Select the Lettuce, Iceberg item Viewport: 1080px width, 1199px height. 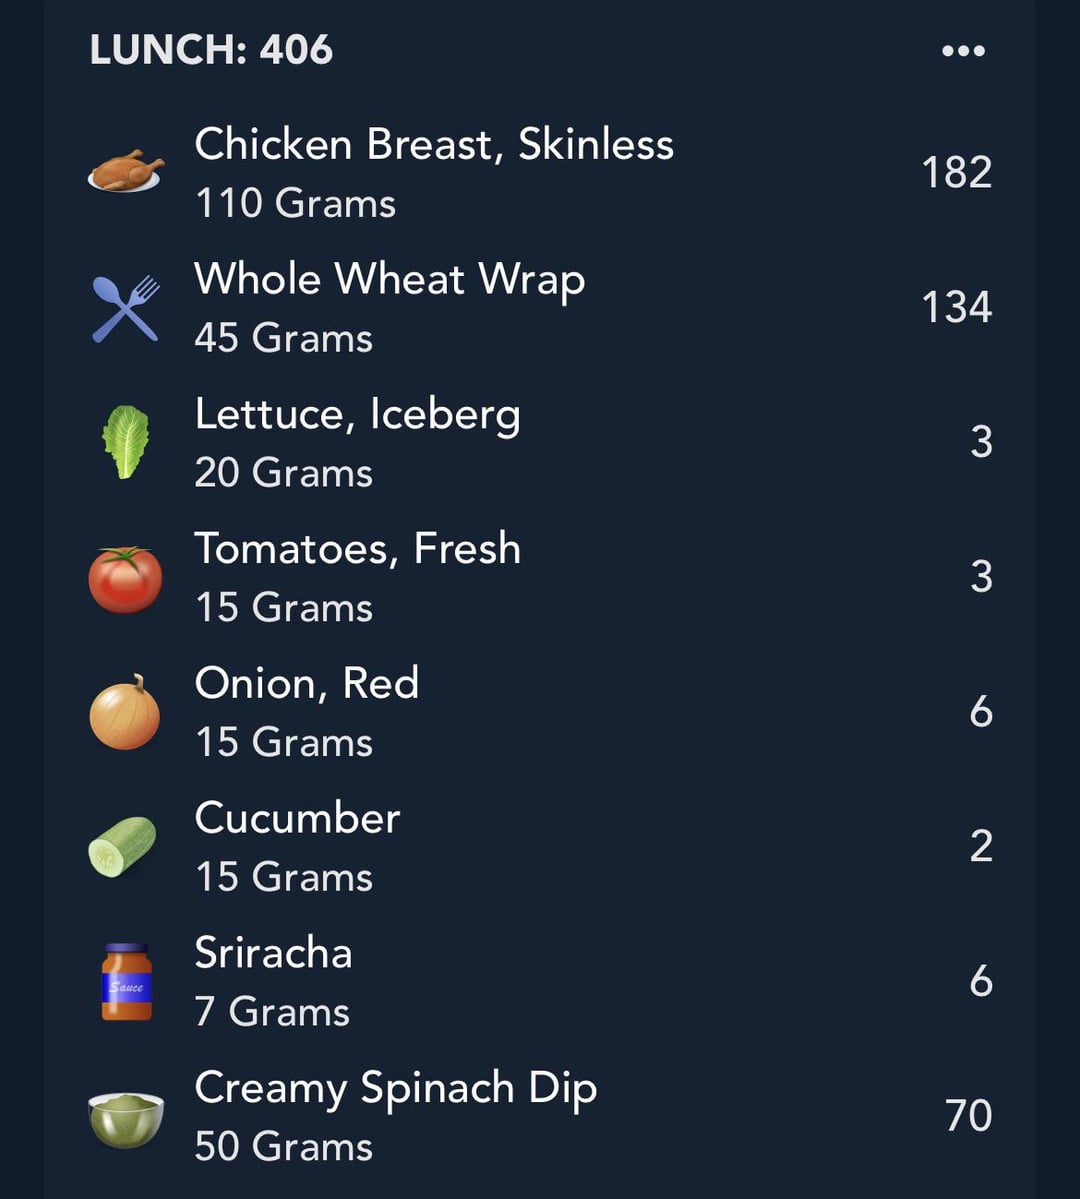click(540, 442)
